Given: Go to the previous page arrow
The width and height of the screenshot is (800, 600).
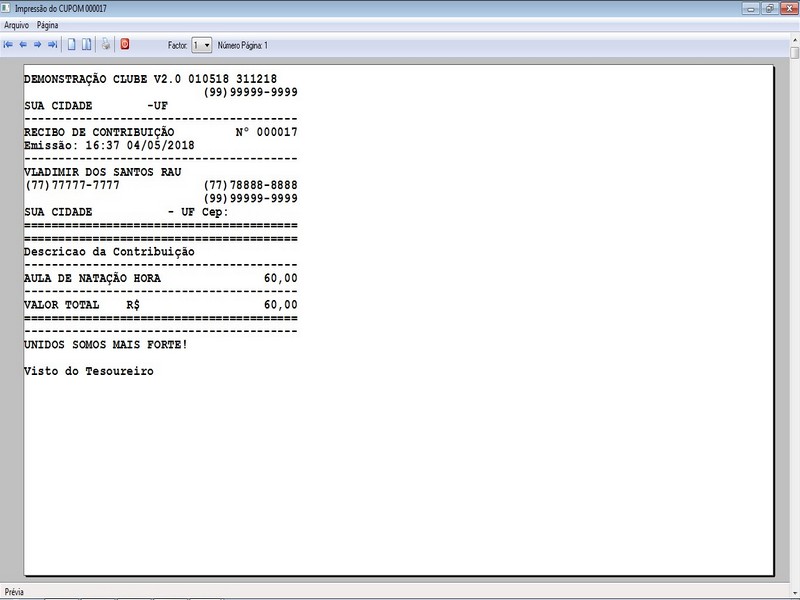Looking at the screenshot, I should click(x=23, y=45).
